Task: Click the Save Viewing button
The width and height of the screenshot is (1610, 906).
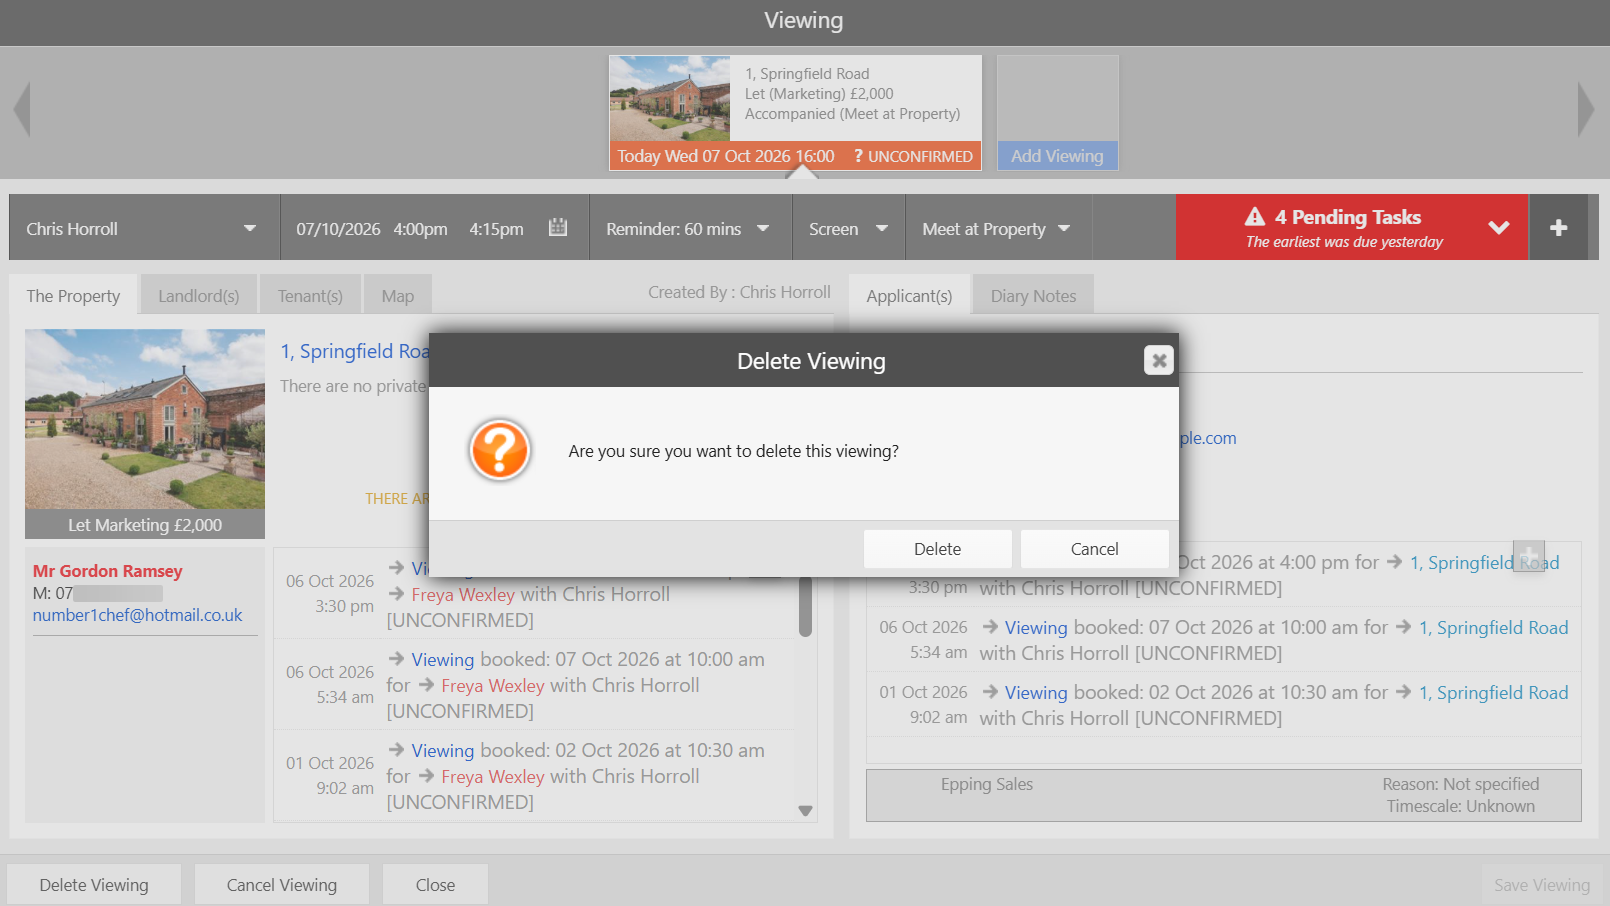Action: 1541,885
